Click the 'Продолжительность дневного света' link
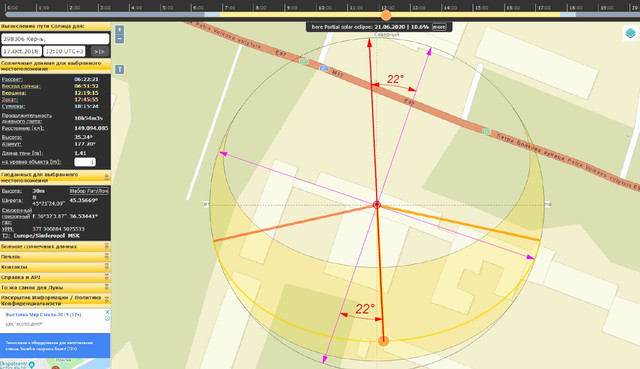This screenshot has width=640, height=369. tap(27, 118)
